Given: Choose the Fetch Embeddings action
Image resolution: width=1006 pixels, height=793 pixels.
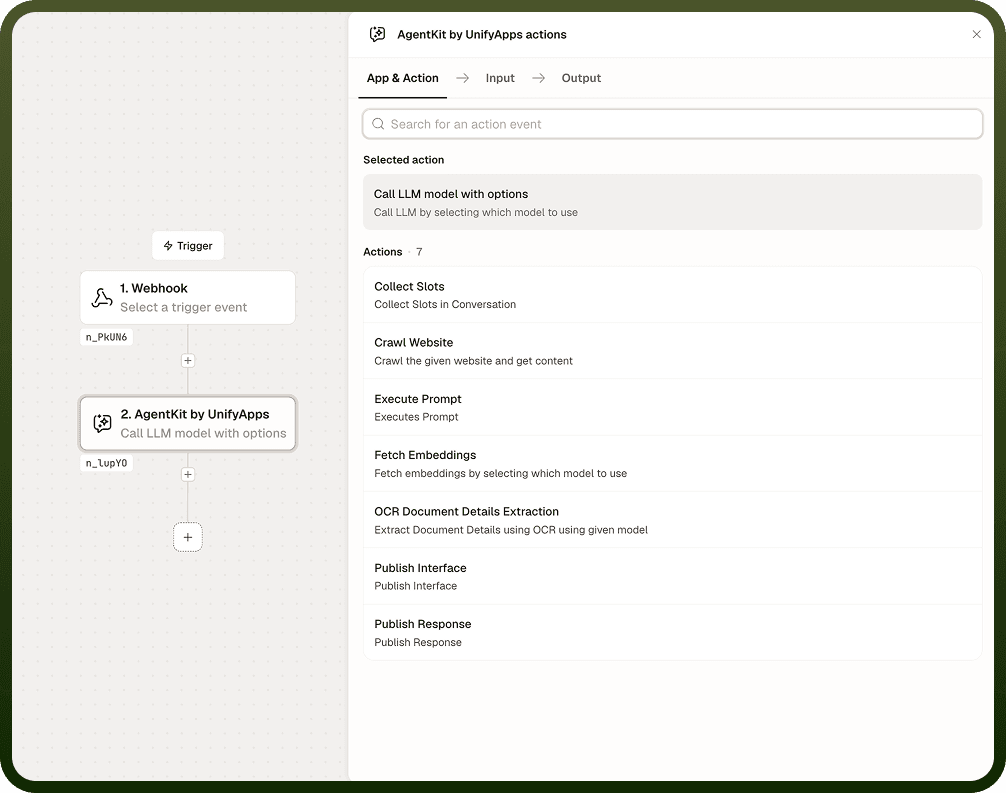Looking at the screenshot, I should click(x=672, y=464).
